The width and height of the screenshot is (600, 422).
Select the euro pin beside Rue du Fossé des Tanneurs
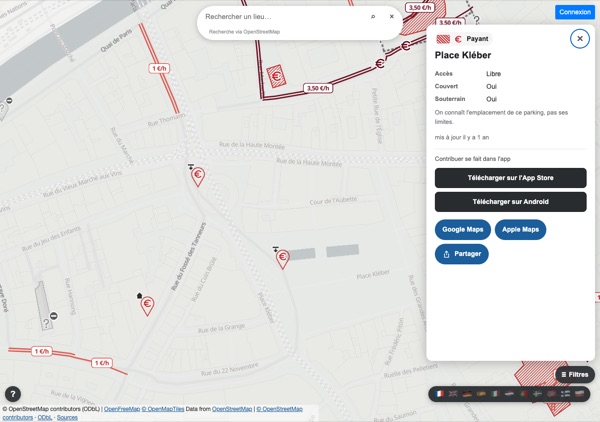click(147, 306)
